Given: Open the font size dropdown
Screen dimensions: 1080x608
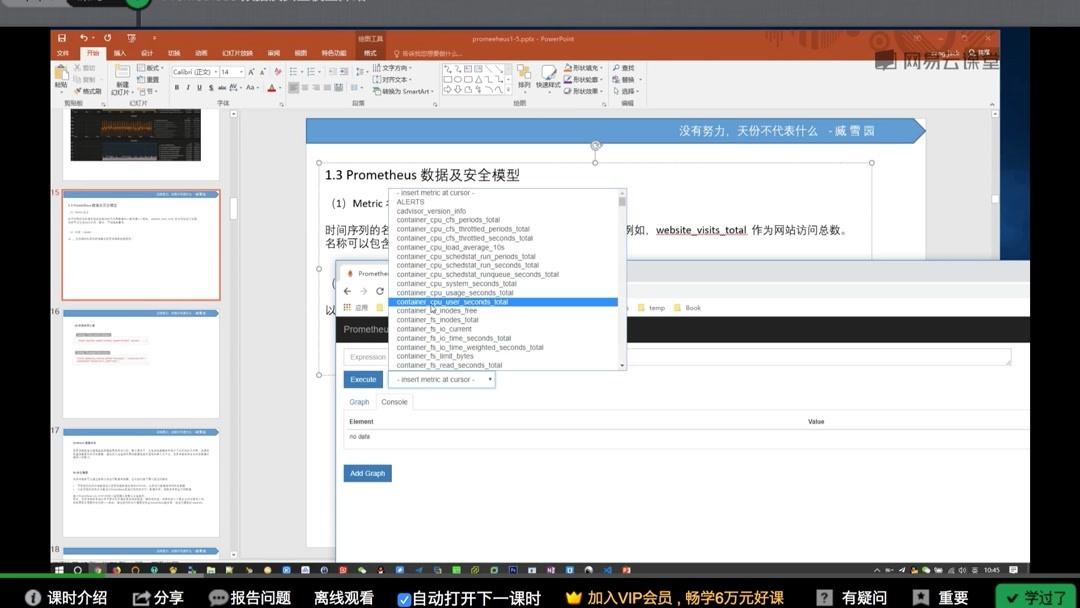Looking at the screenshot, I should click(241, 72).
